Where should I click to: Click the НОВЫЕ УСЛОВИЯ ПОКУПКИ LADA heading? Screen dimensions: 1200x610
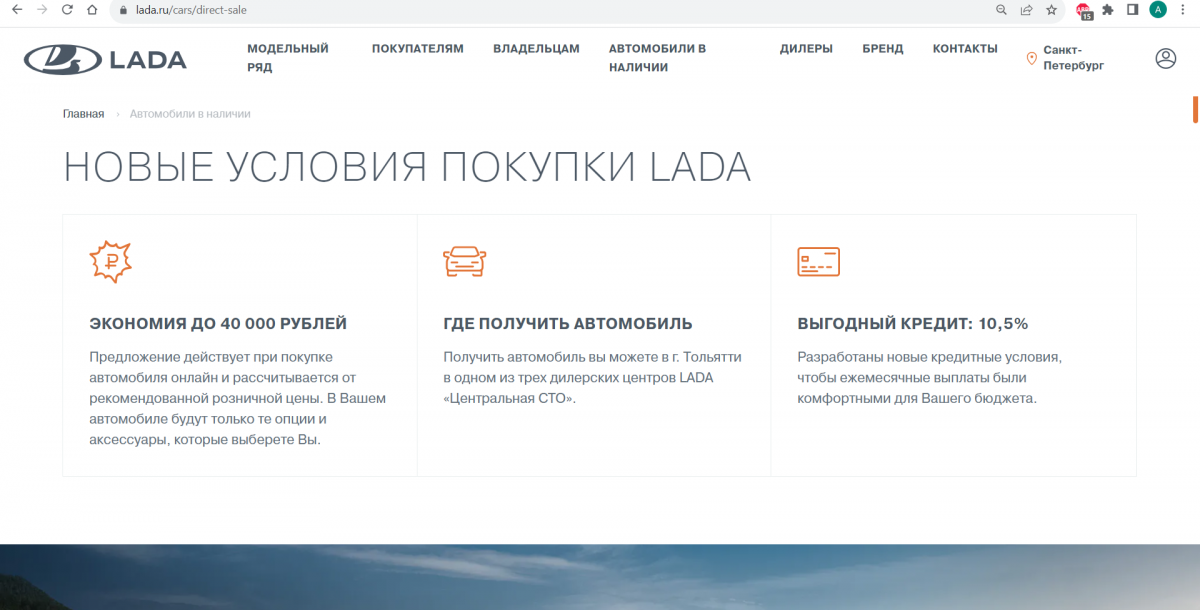(407, 167)
